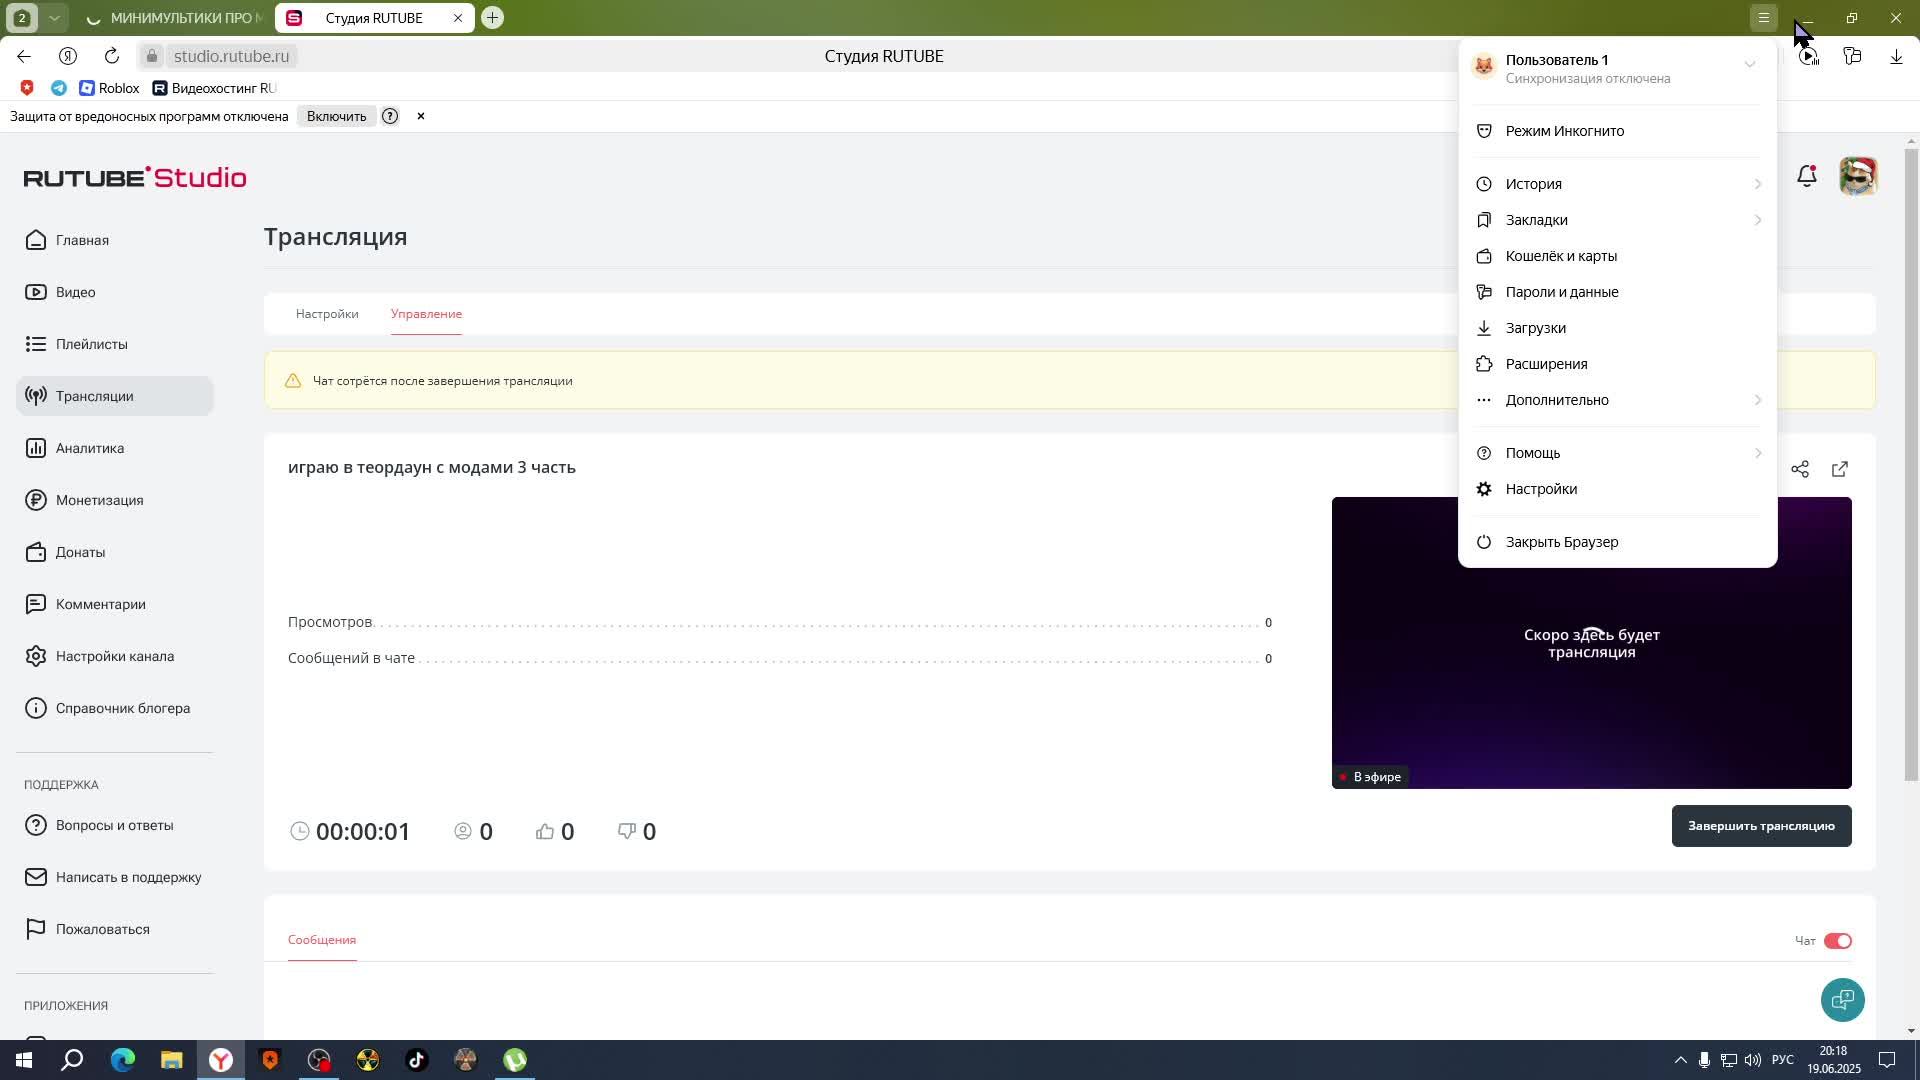Viewport: 1920px width, 1080px height.
Task: Show hidden system tray icons
Action: (x=1680, y=1060)
